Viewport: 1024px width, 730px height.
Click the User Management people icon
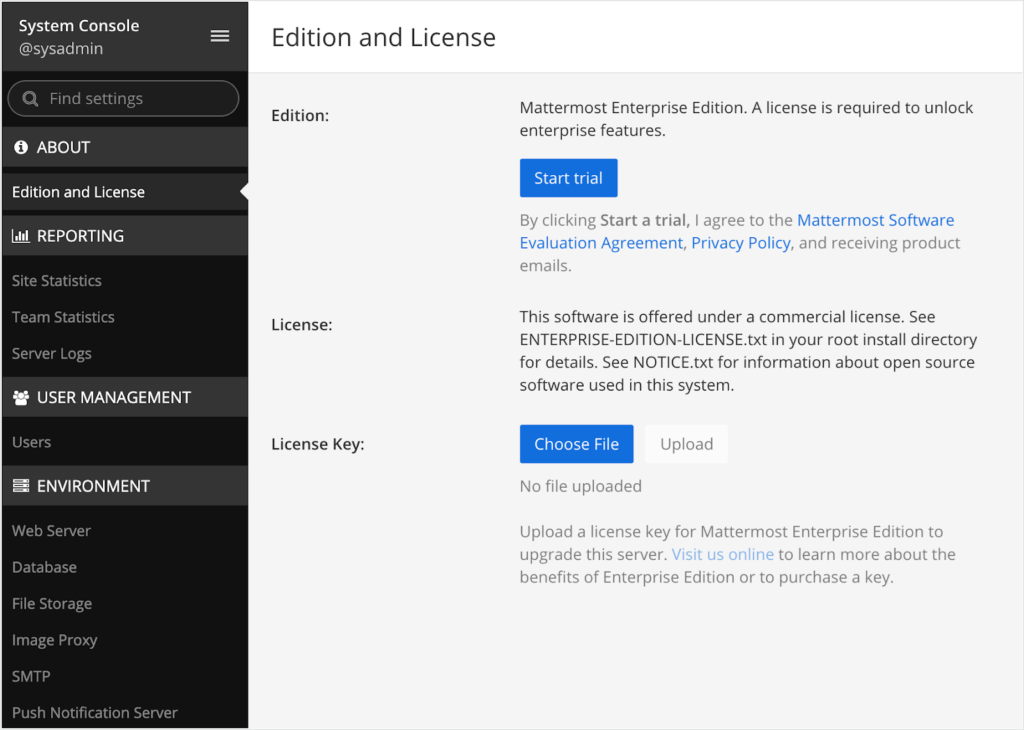pyautogui.click(x=21, y=398)
